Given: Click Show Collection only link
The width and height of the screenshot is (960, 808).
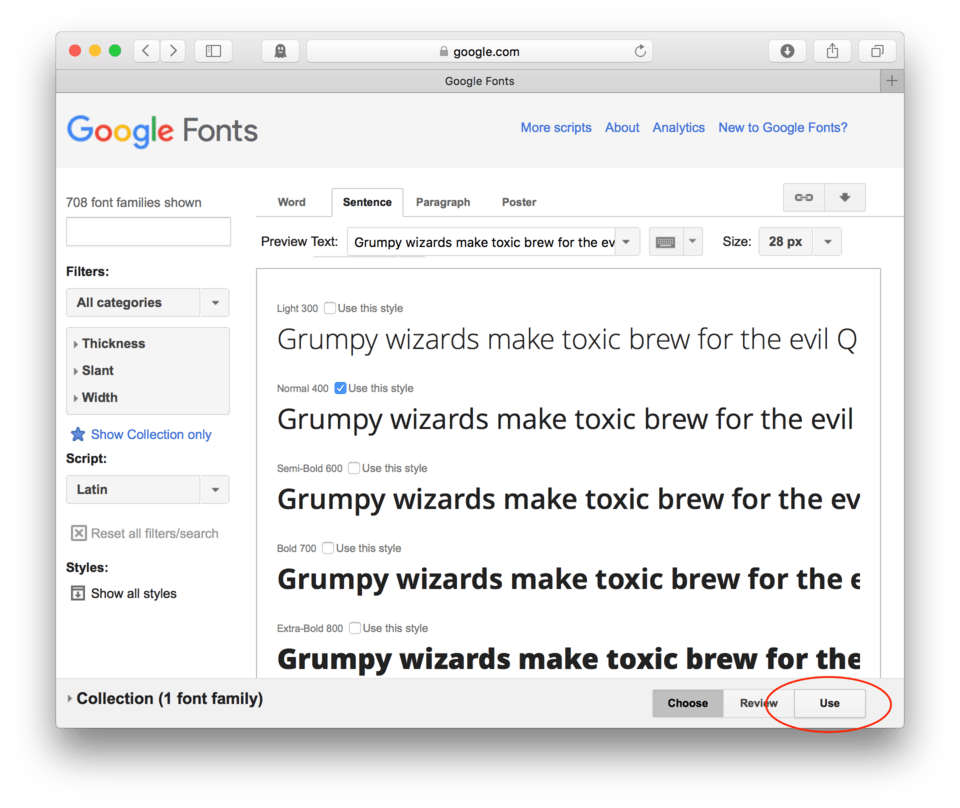Looking at the screenshot, I should (151, 434).
